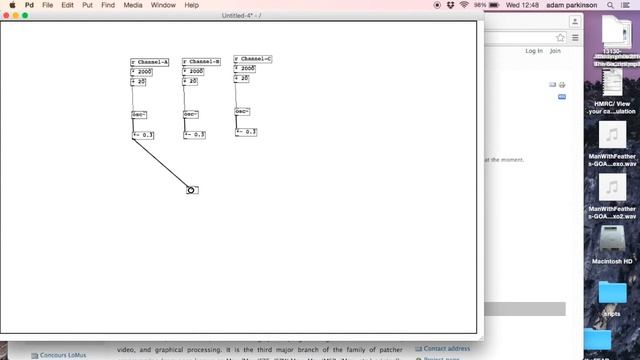
Task: Click the Concours LoMus link in browser
Action: point(63,356)
